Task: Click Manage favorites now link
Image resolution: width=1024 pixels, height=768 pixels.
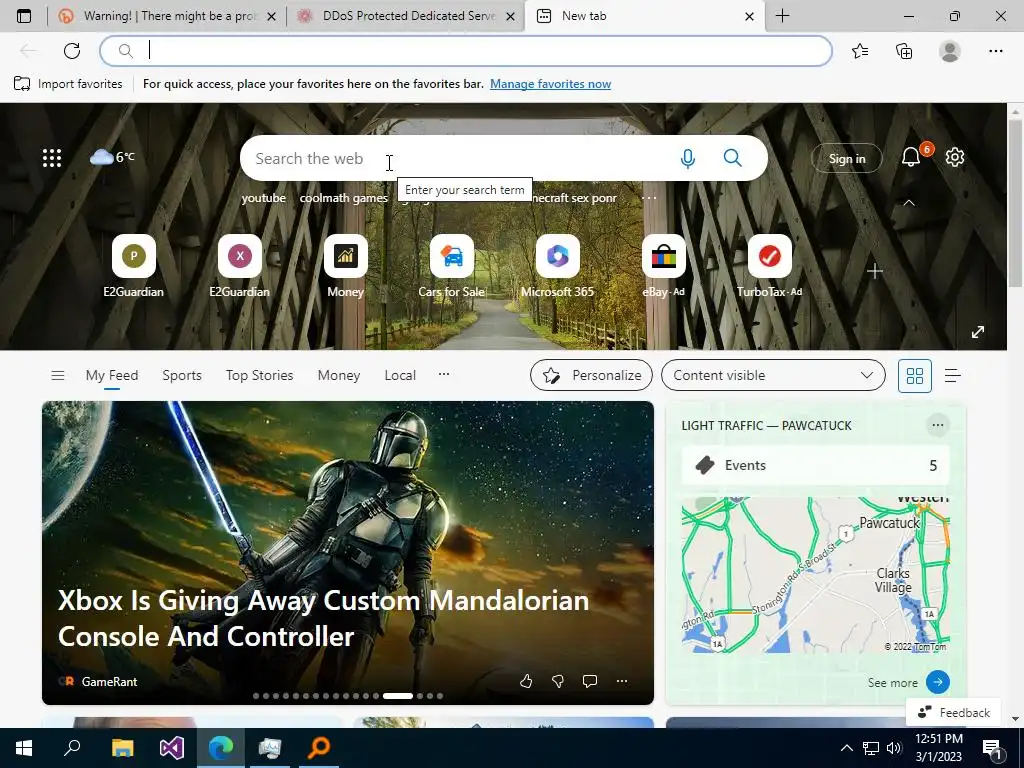Action: point(551,84)
